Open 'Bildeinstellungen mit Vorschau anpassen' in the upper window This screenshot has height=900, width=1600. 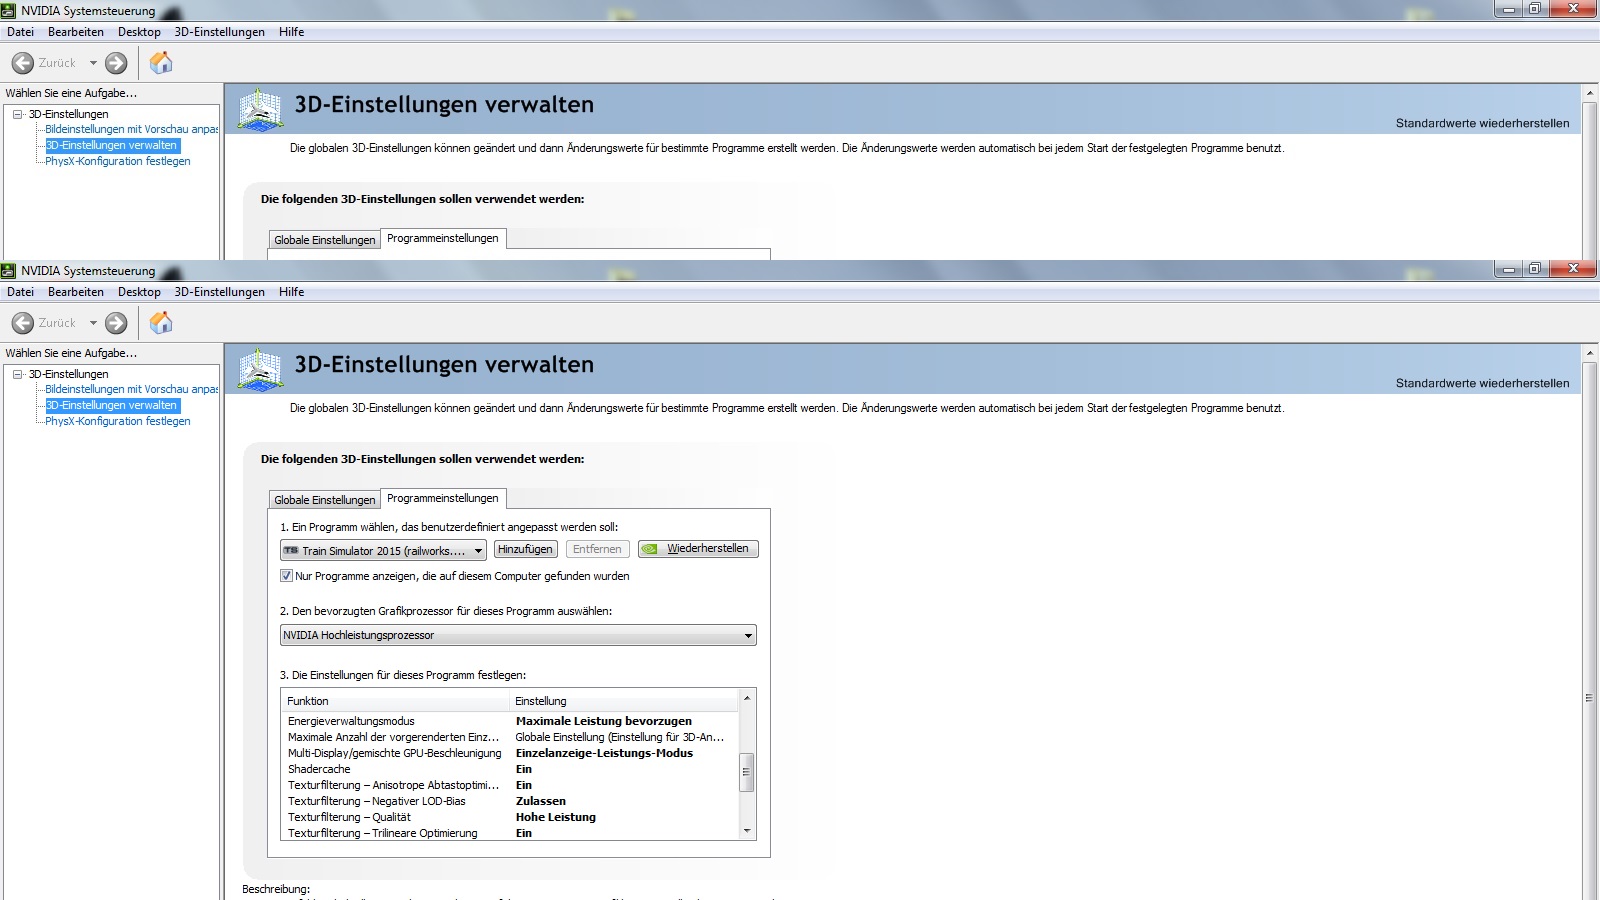(131, 129)
